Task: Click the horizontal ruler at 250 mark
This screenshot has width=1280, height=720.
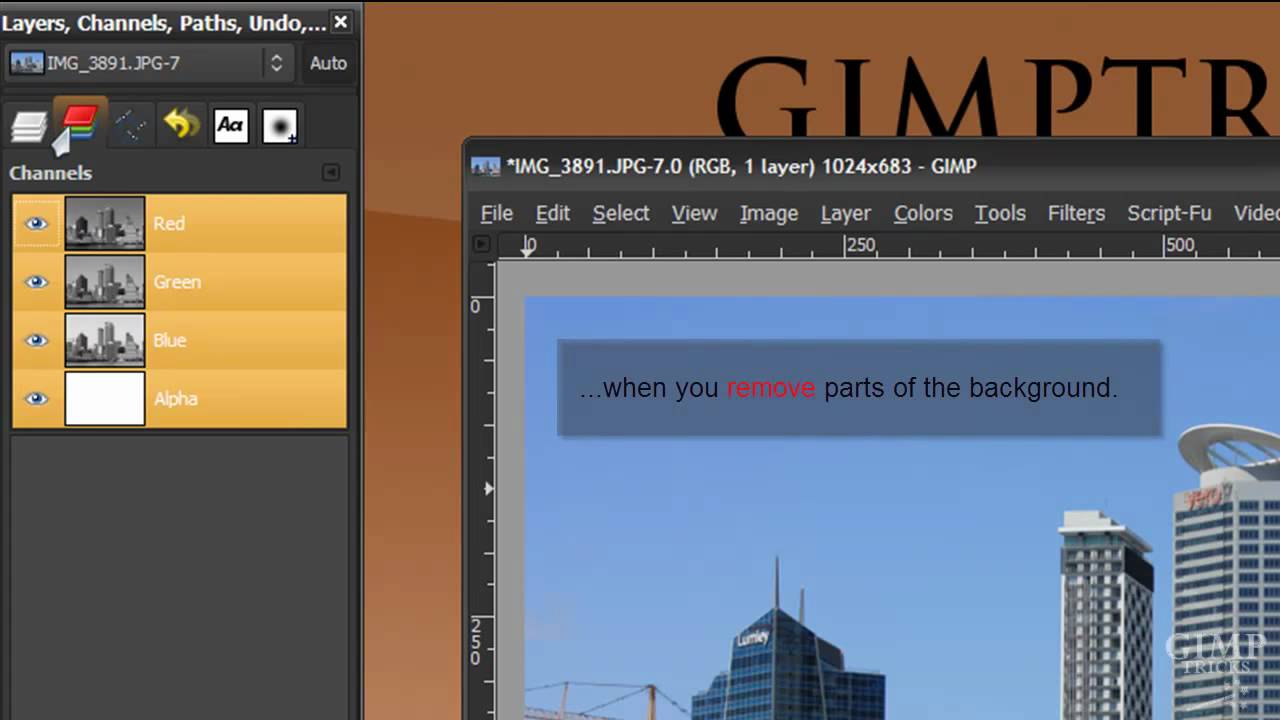Action: (x=859, y=245)
